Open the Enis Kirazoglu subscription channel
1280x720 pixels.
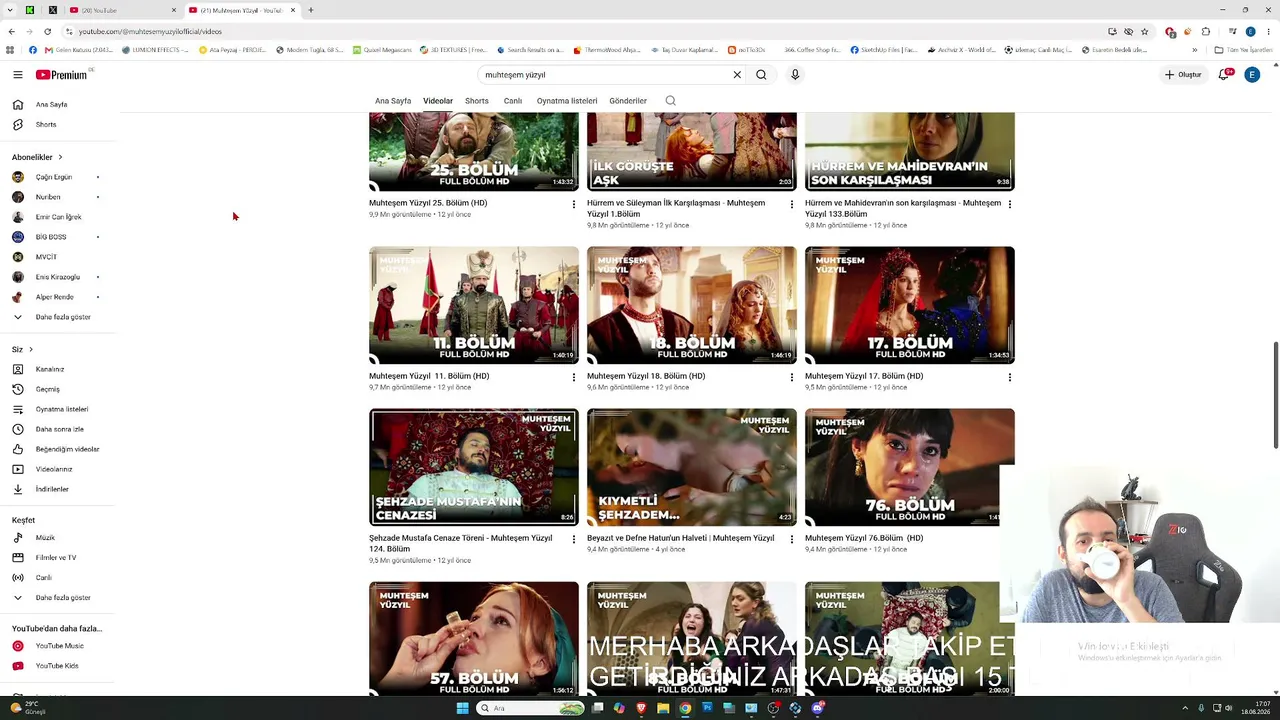[60, 277]
